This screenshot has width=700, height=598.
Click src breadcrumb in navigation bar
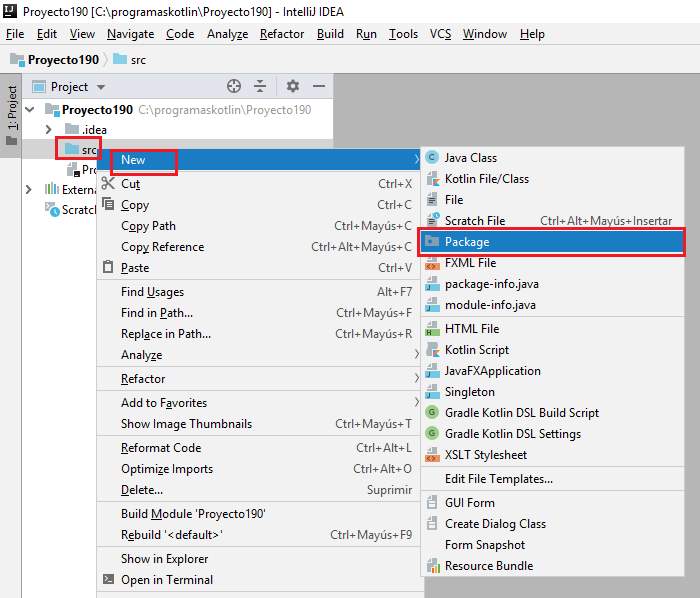point(129,59)
